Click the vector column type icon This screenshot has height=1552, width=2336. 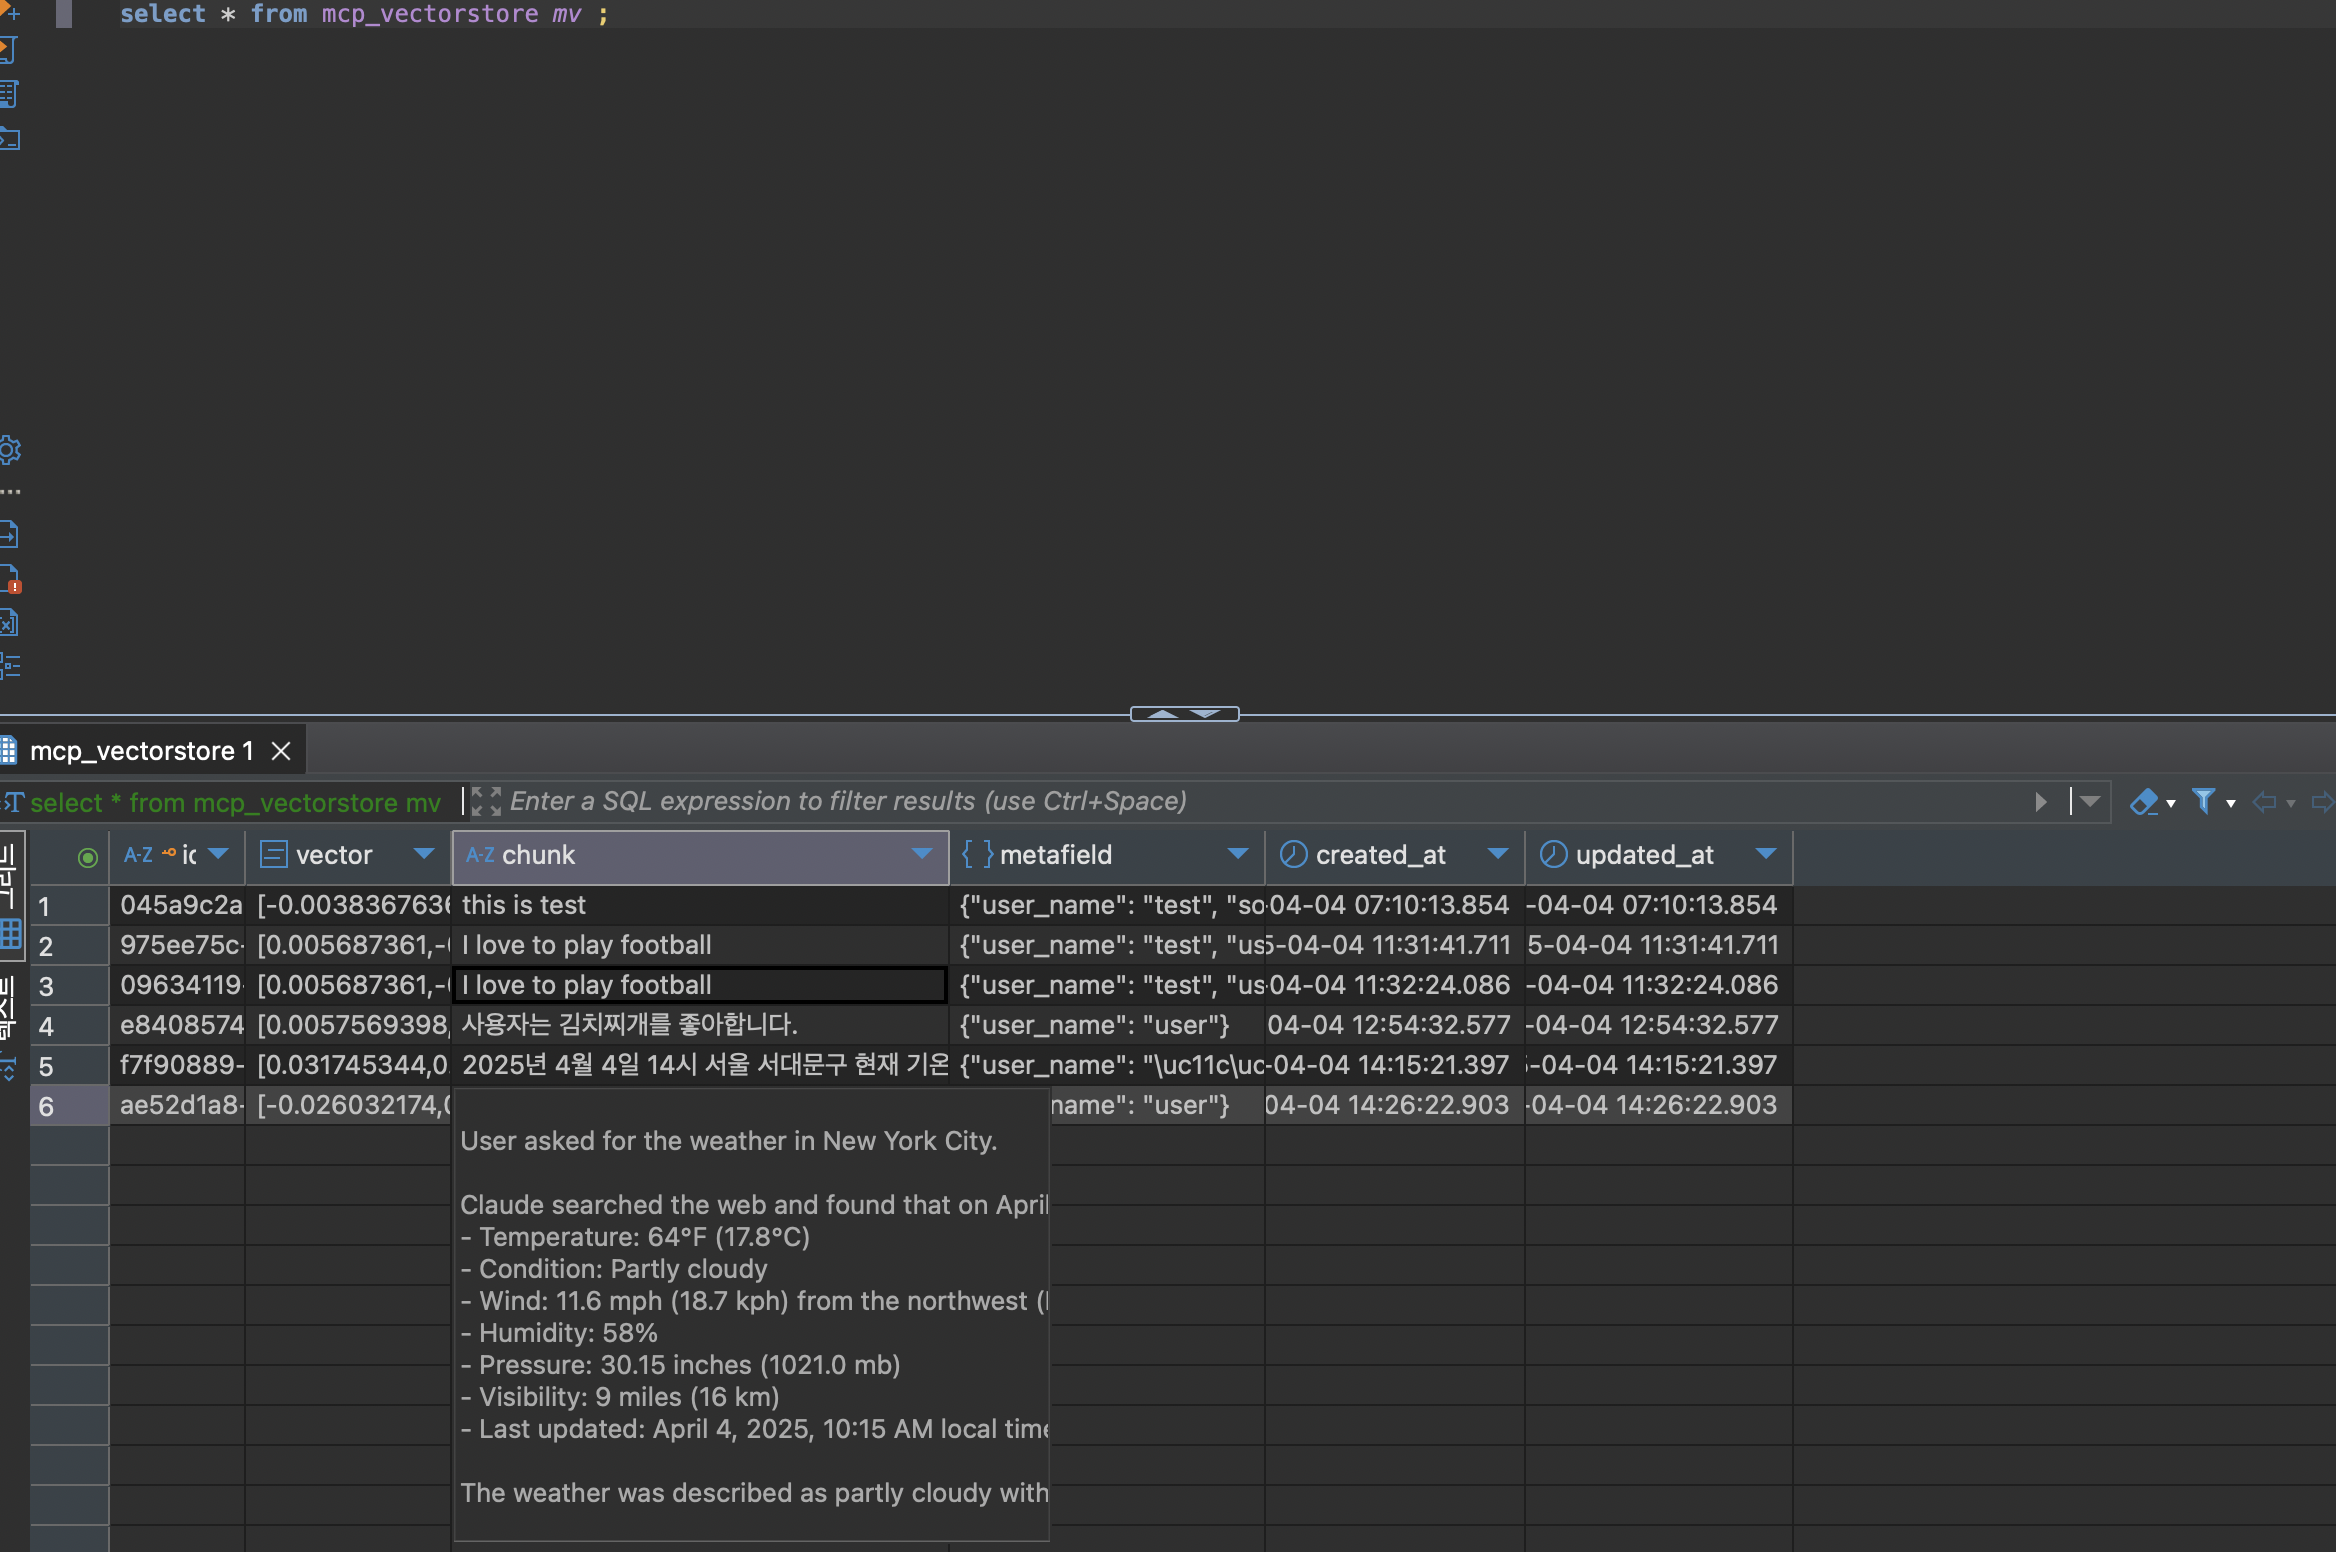(273, 855)
